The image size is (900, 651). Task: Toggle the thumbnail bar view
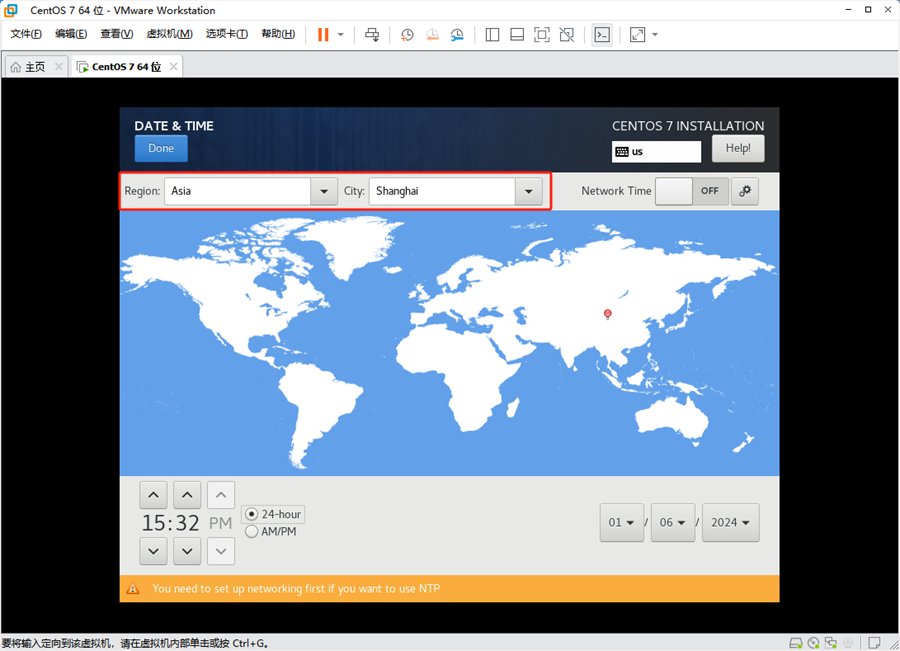(x=517, y=34)
